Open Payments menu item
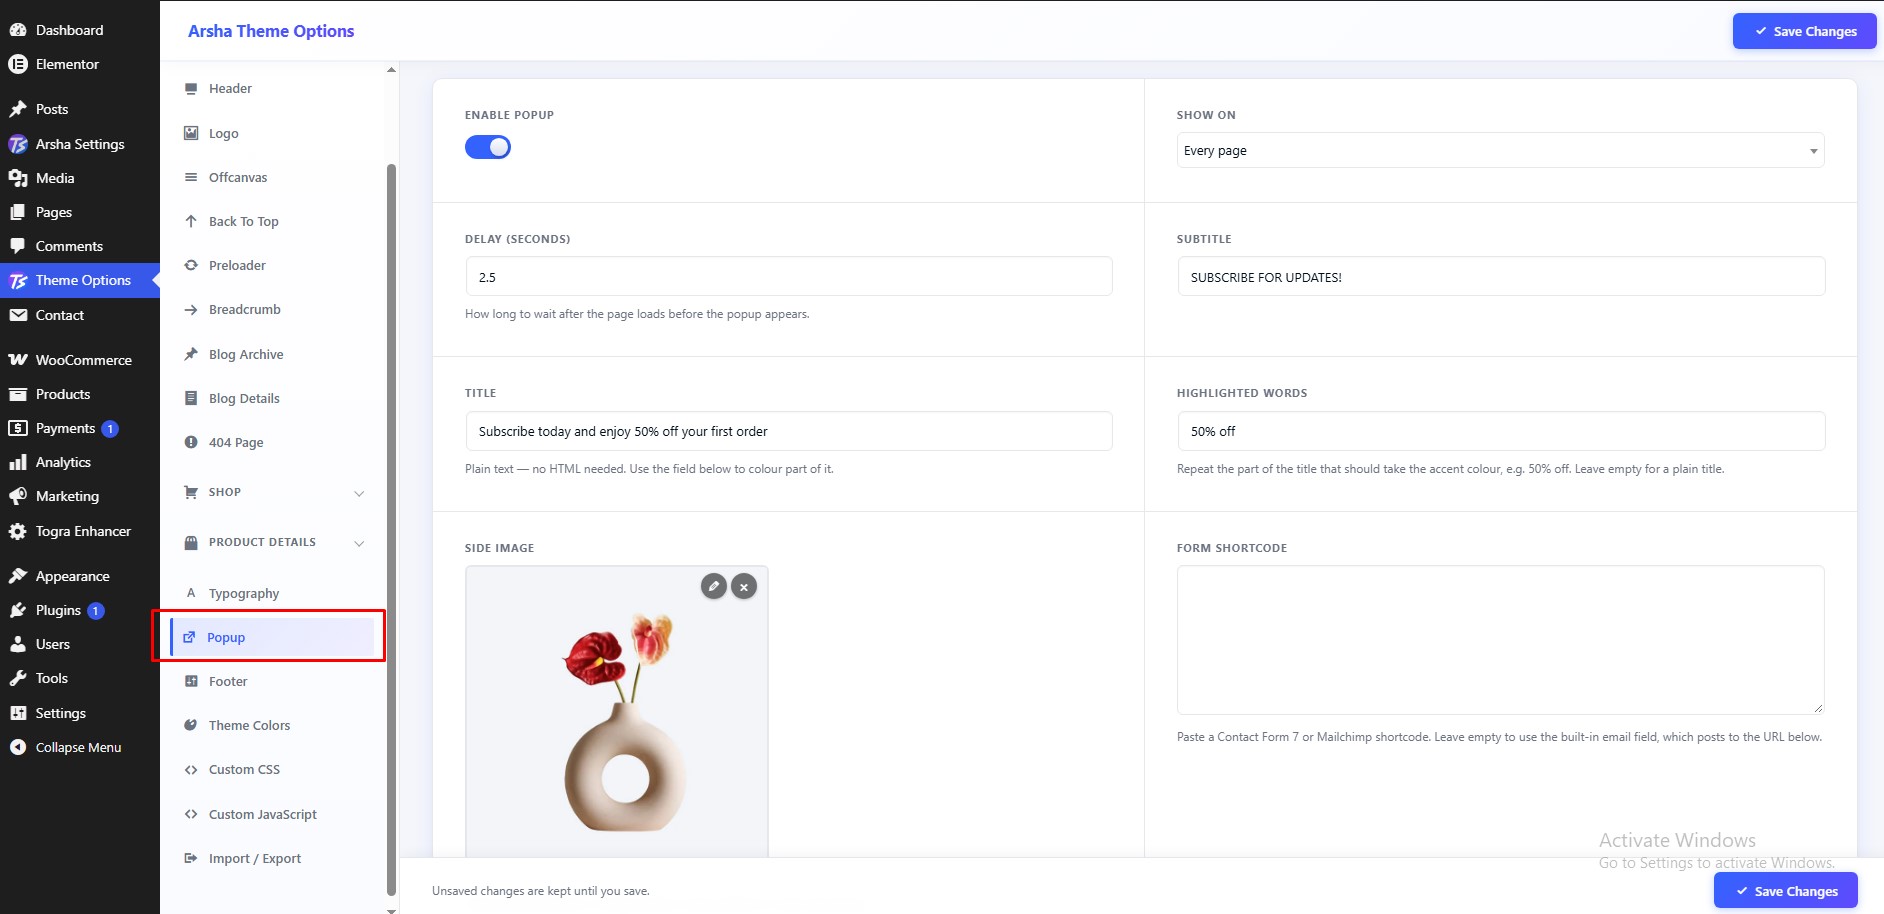 point(80,428)
